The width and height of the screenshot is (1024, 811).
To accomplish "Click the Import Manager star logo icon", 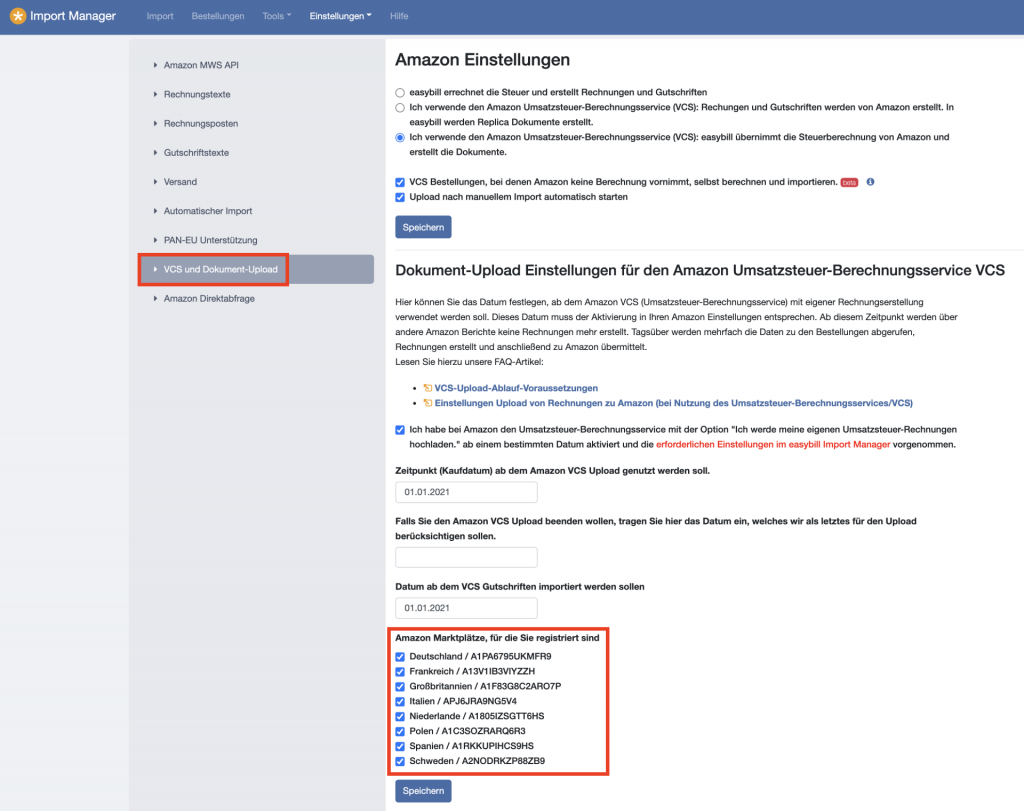I will [18, 16].
